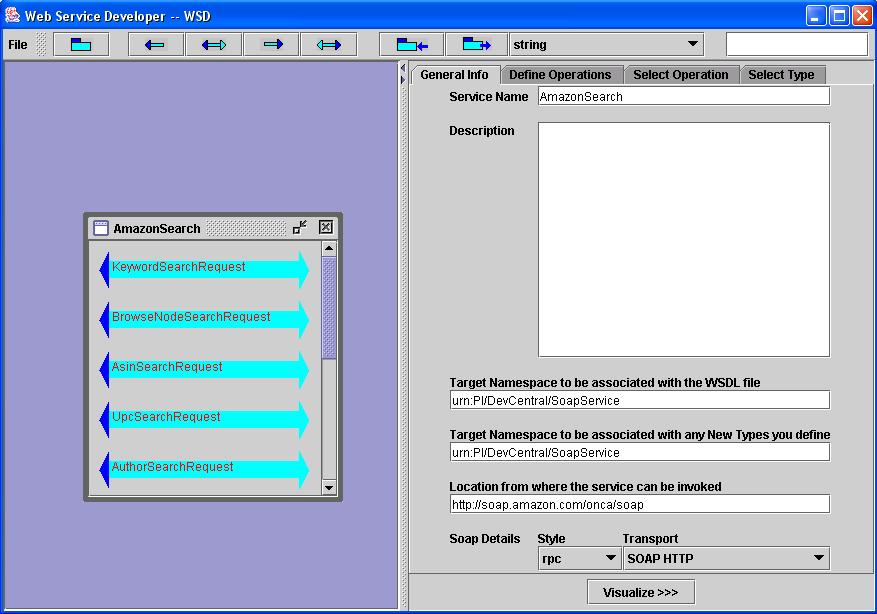Select the right-pointing arrow operation icon

coord(272,45)
